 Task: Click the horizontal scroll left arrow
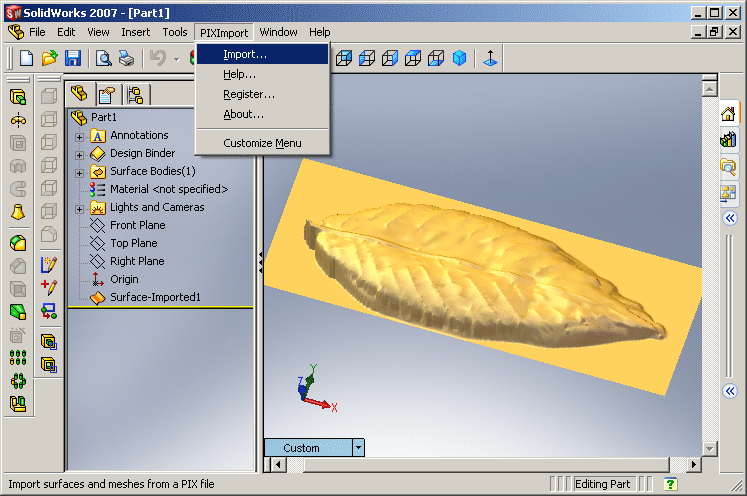tap(278, 464)
